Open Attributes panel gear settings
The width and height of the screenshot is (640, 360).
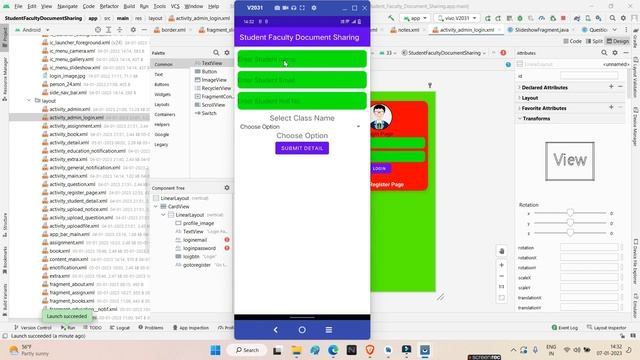click(615, 53)
